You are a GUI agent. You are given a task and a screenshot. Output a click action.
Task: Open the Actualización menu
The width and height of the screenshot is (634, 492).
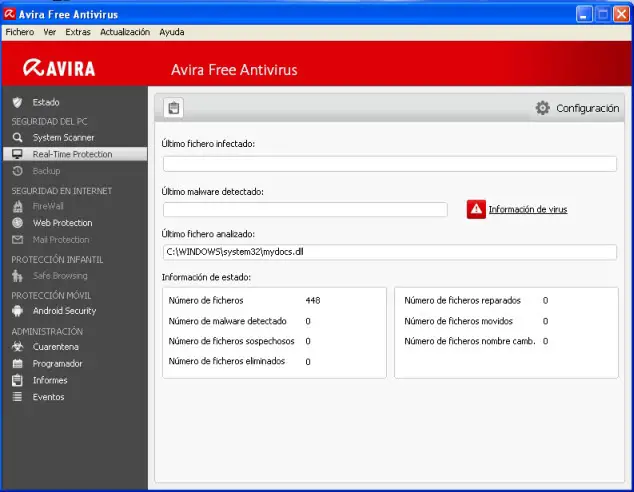pos(125,32)
